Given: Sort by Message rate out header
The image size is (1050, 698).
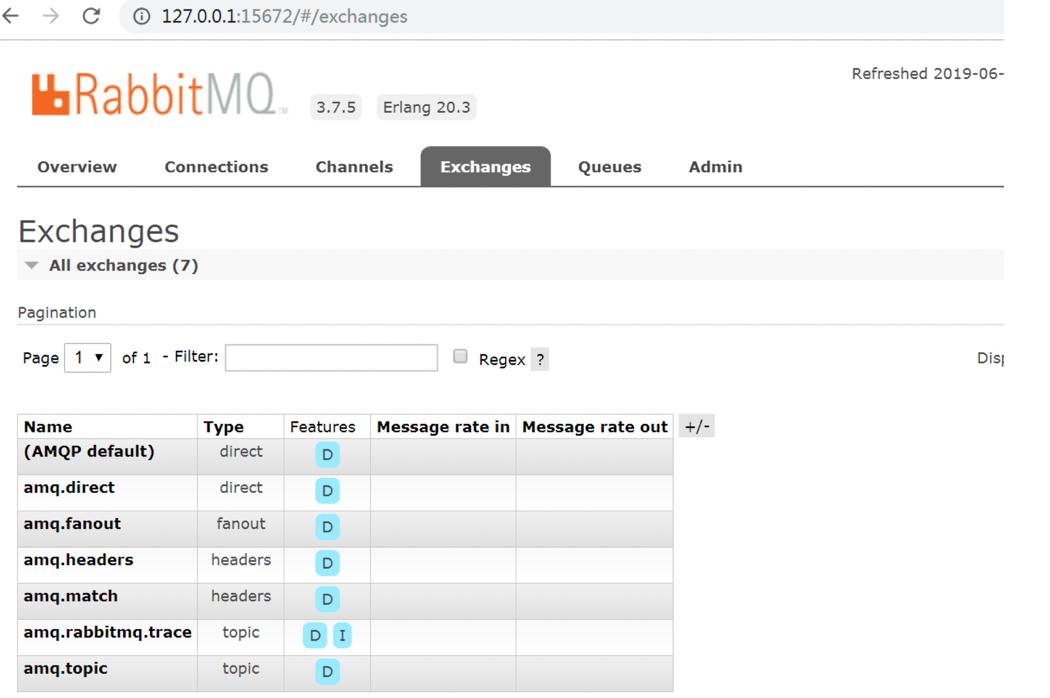Looking at the screenshot, I should 595,427.
